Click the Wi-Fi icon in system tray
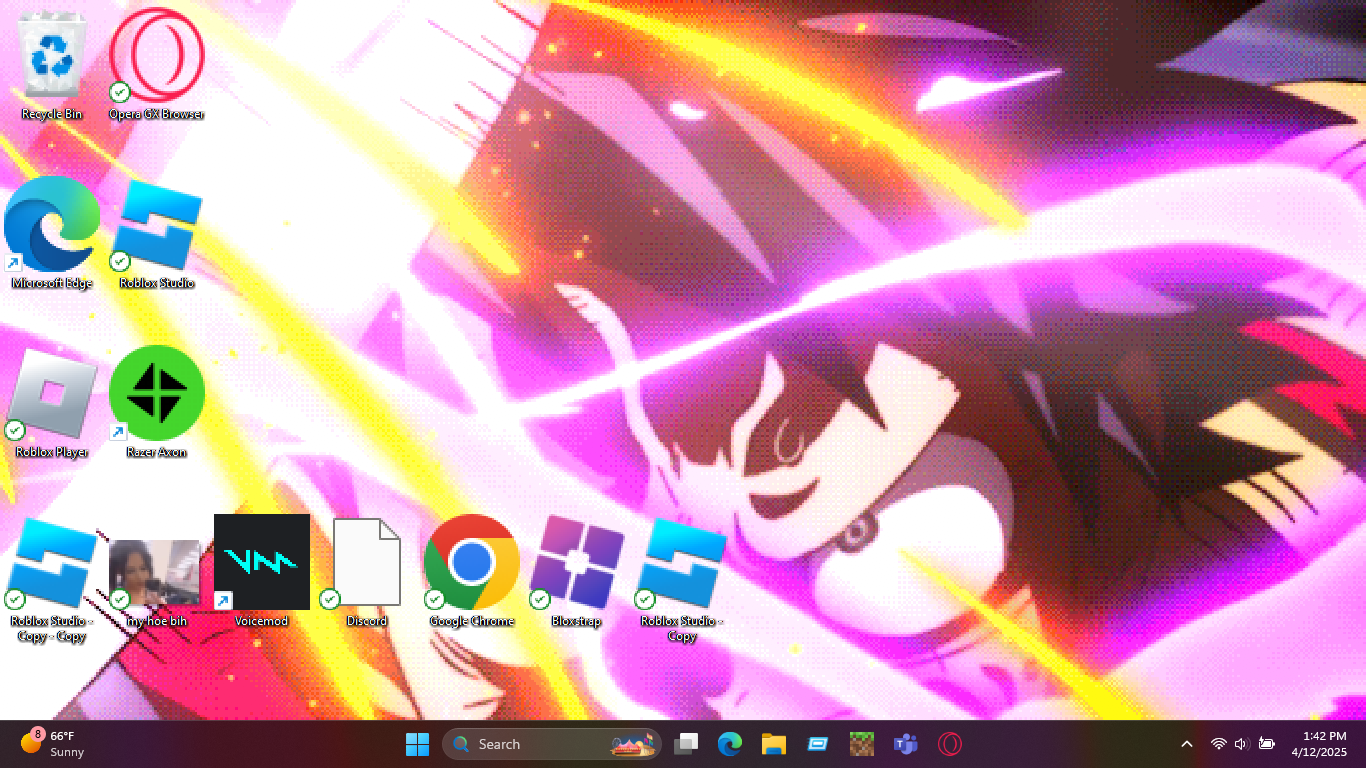 click(x=1219, y=744)
